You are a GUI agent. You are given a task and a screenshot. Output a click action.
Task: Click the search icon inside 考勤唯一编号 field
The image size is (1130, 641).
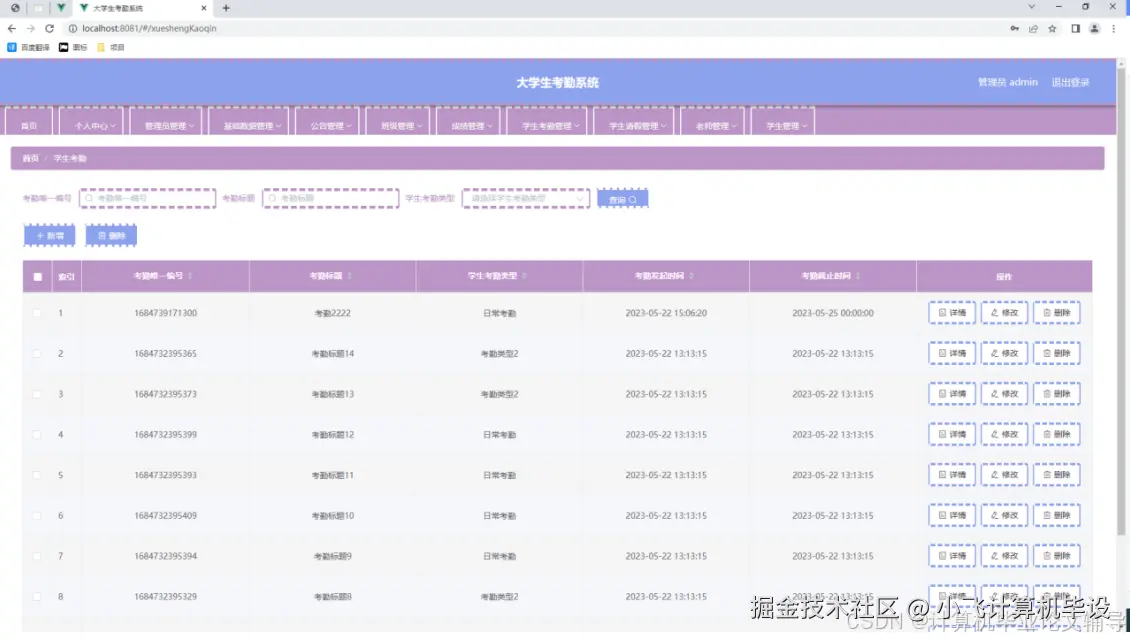pos(90,198)
